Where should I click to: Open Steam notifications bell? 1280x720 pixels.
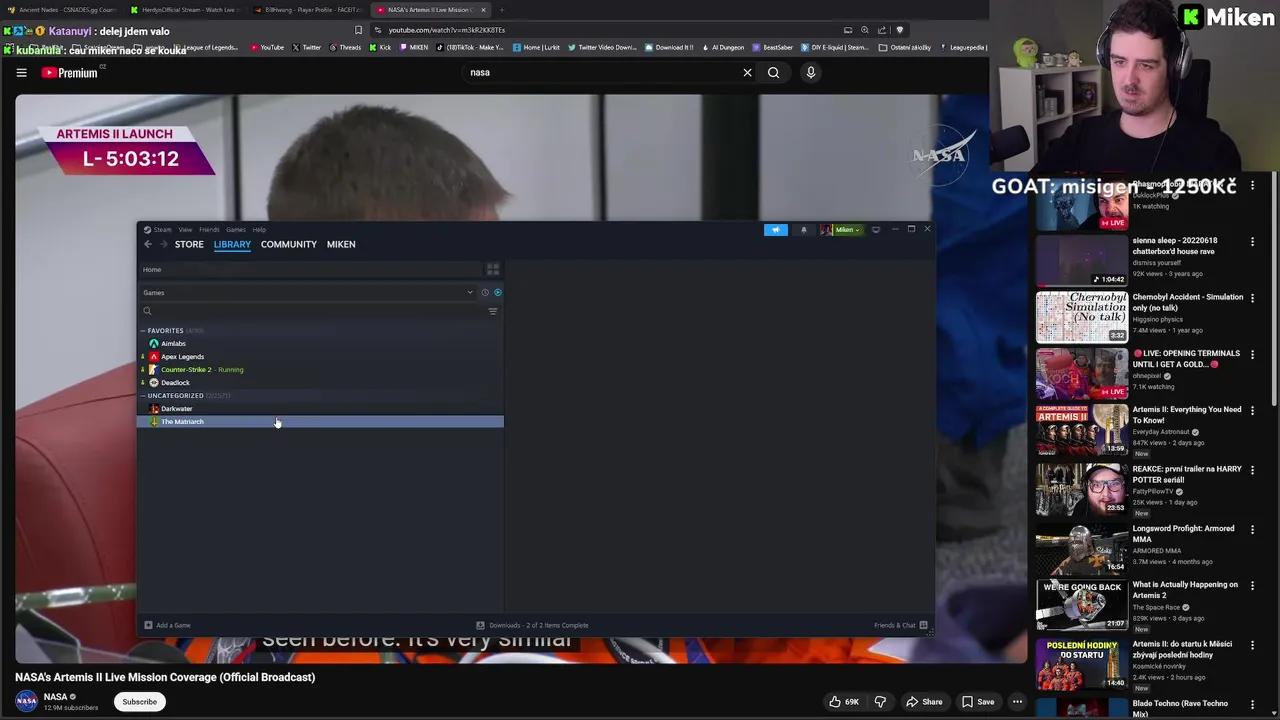coord(804,230)
